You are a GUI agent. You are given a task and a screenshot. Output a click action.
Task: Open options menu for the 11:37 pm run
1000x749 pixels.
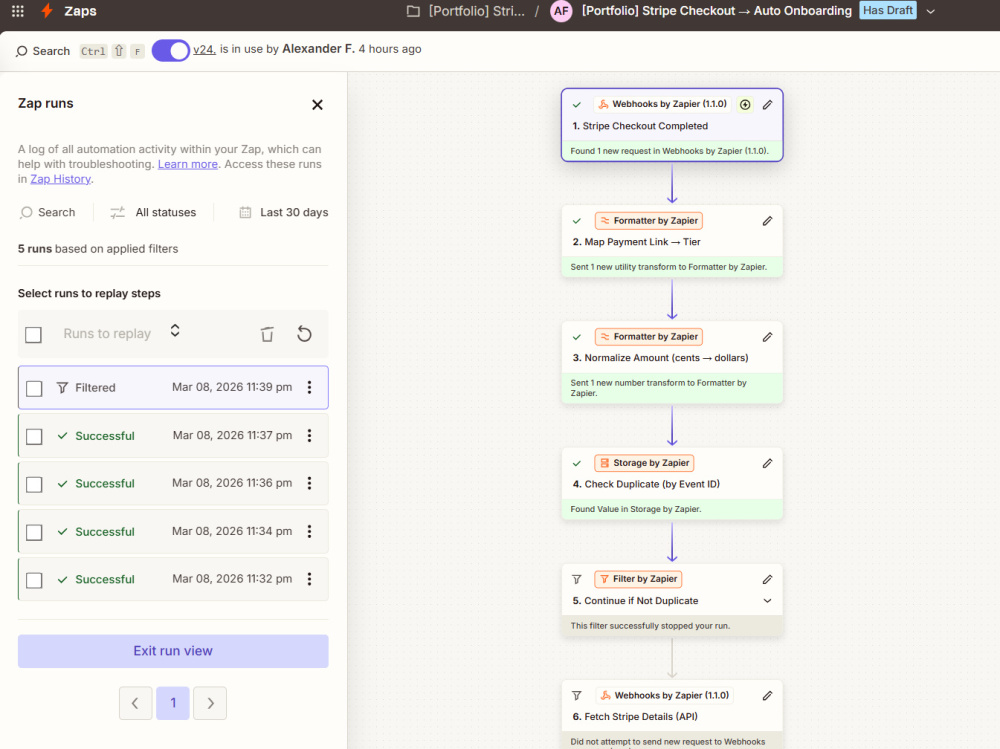pyautogui.click(x=309, y=435)
